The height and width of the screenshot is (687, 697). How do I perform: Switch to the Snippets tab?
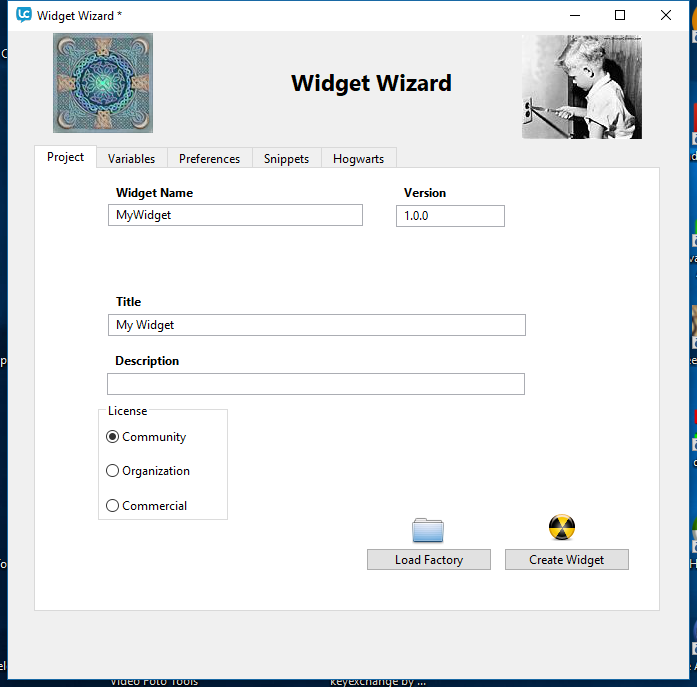[x=286, y=159]
